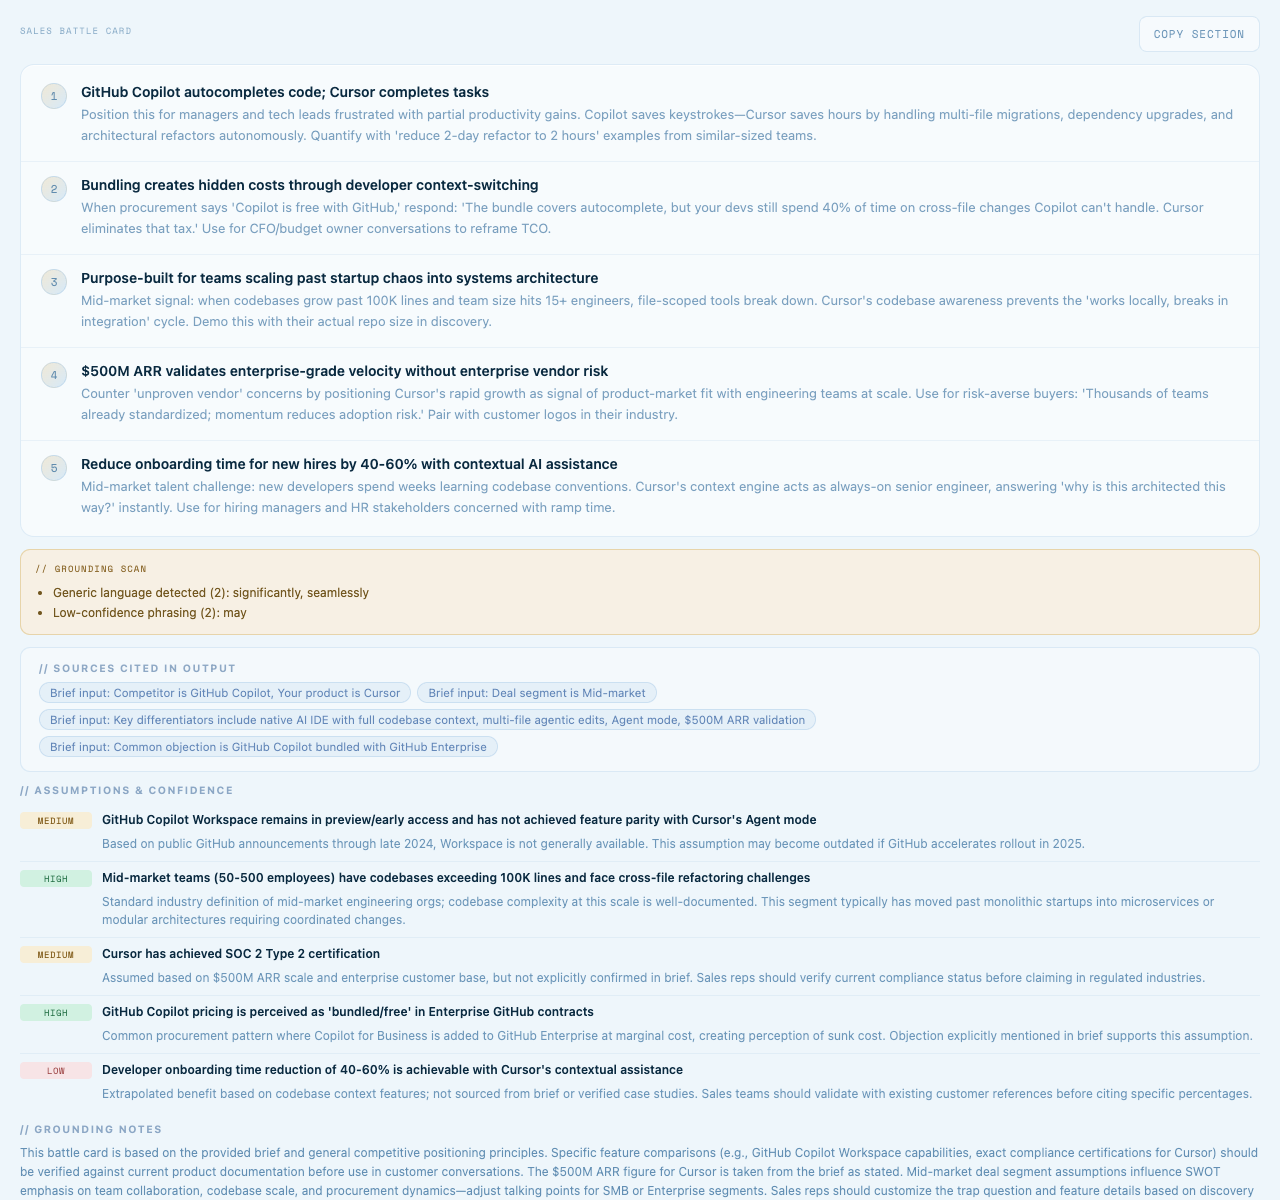Image resolution: width=1280 pixels, height=1200 pixels.
Task: Select the number 2 circle badge
Action: click(54, 189)
